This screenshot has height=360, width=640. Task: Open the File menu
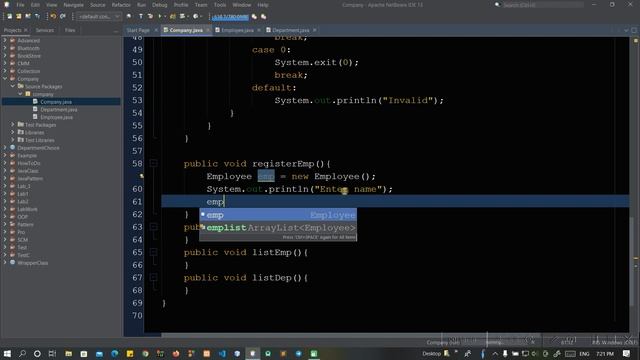coord(20,5)
